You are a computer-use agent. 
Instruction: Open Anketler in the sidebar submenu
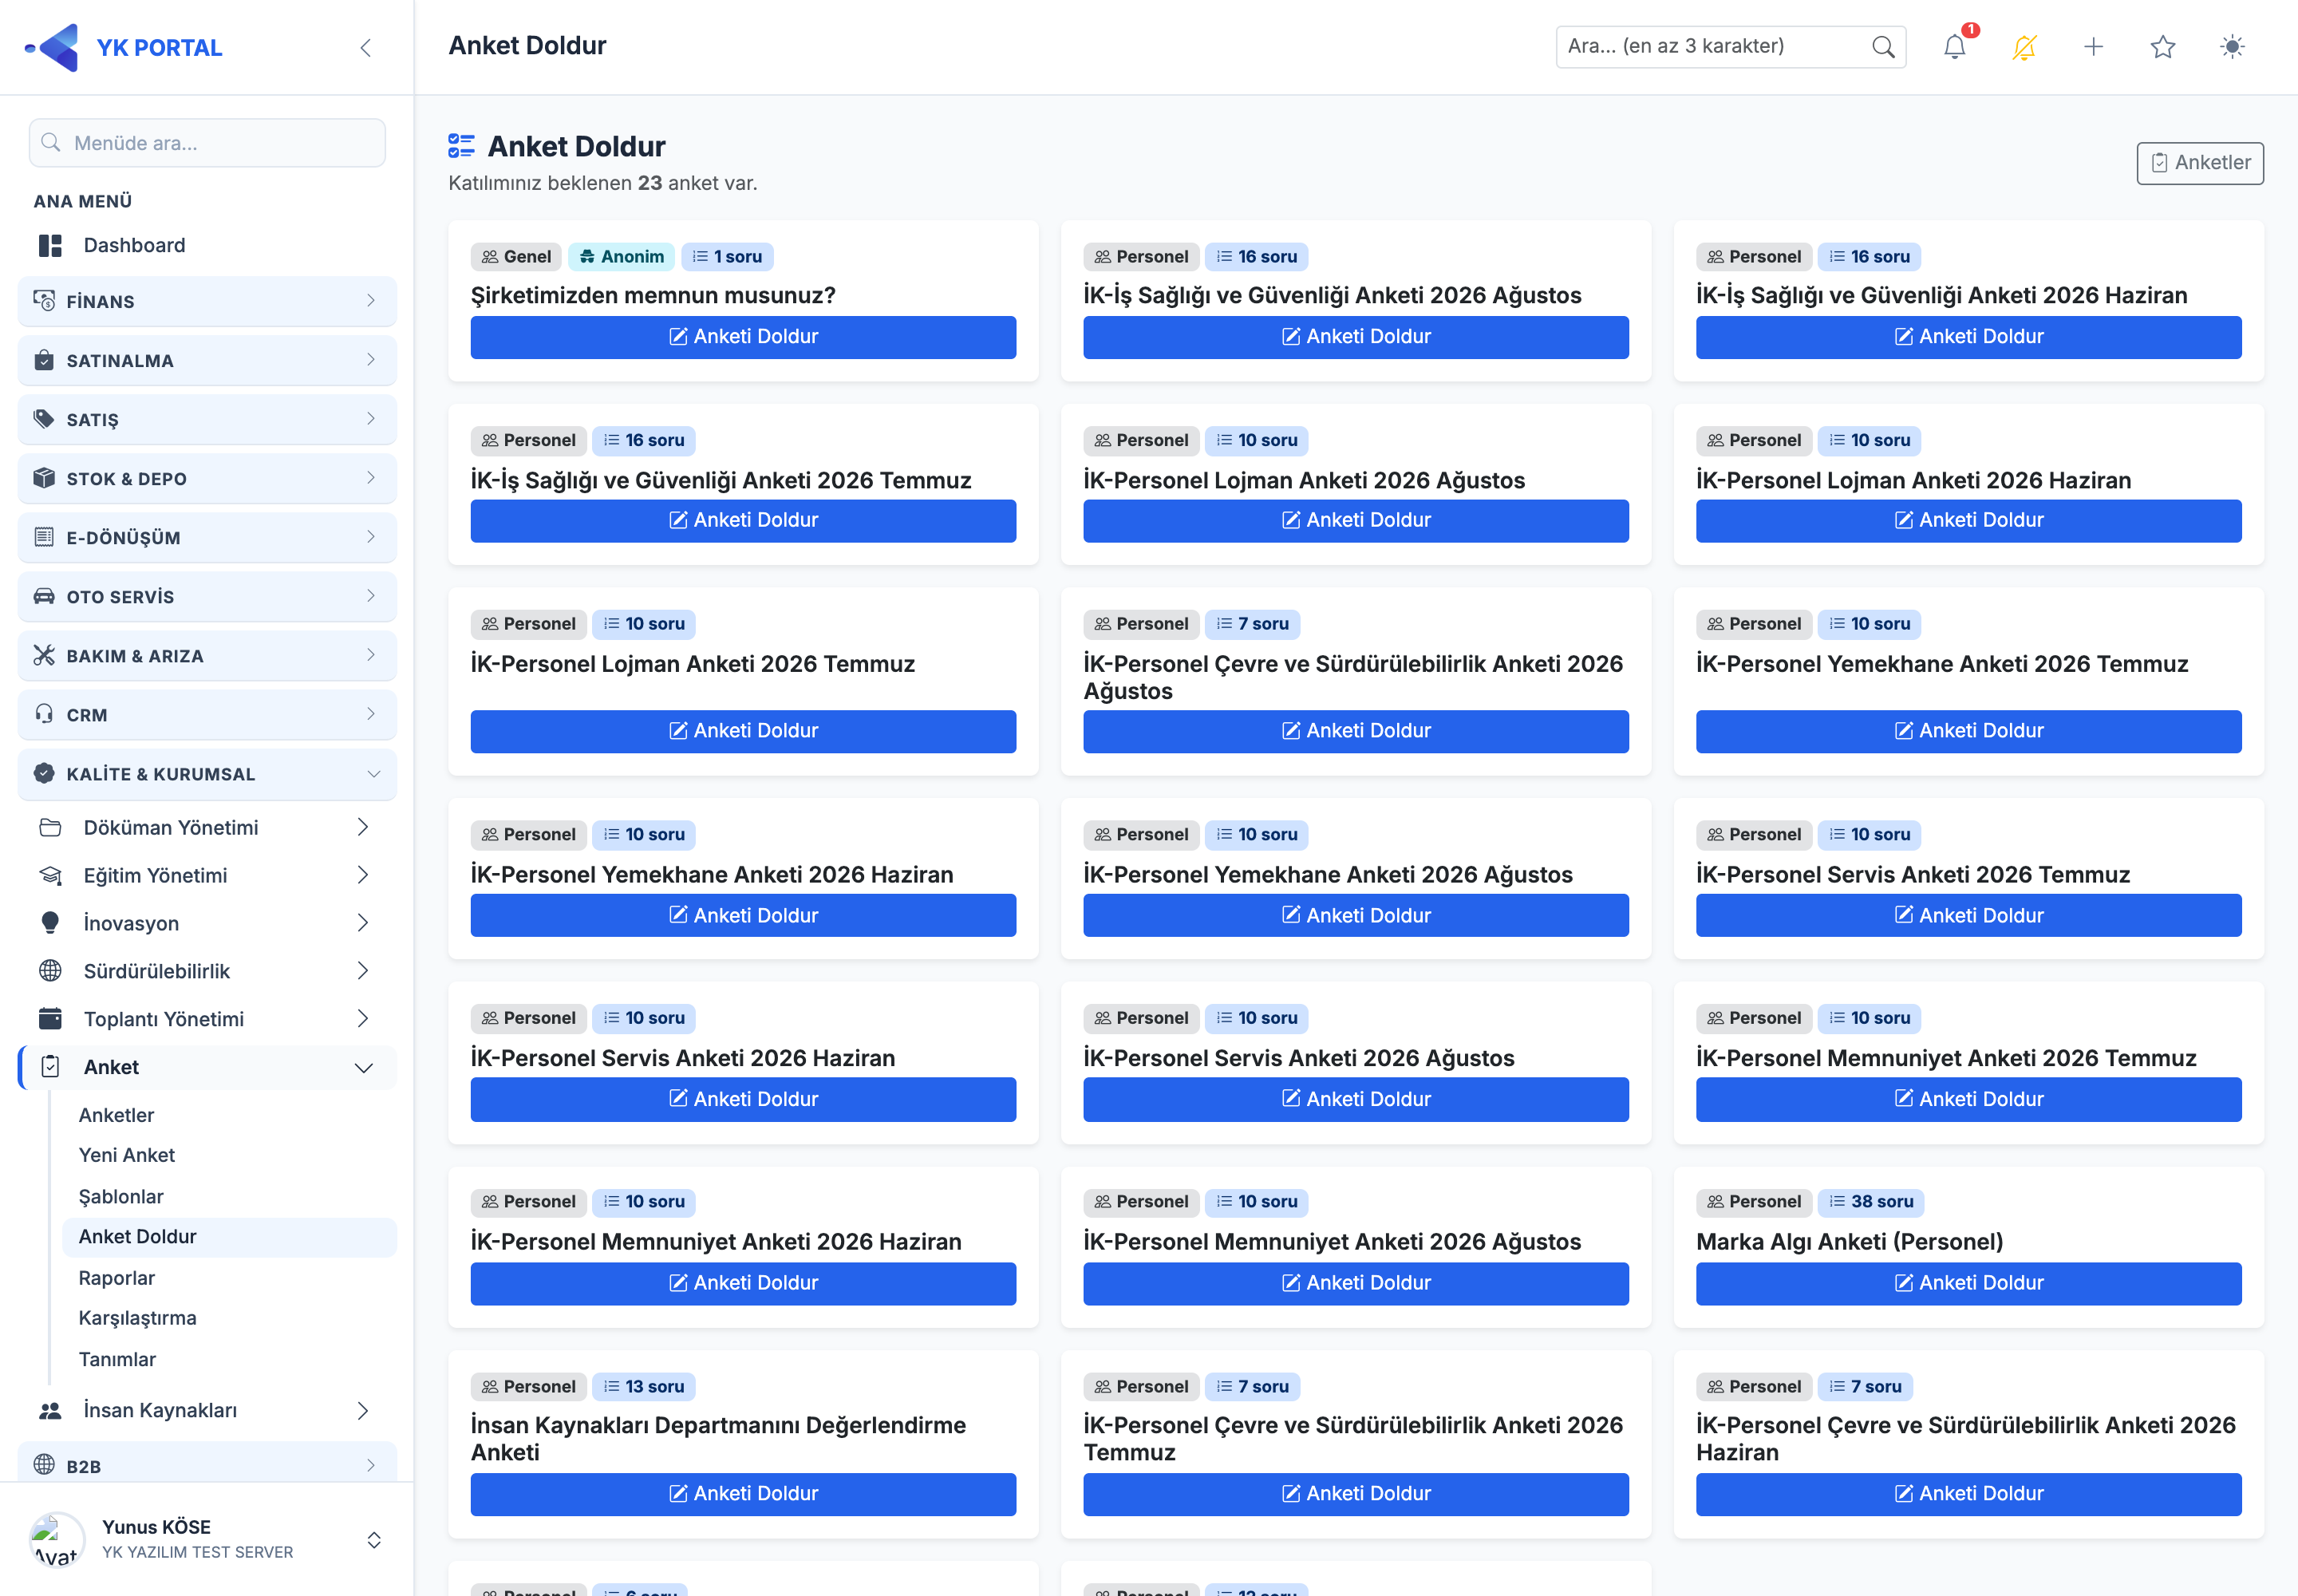[x=116, y=1114]
